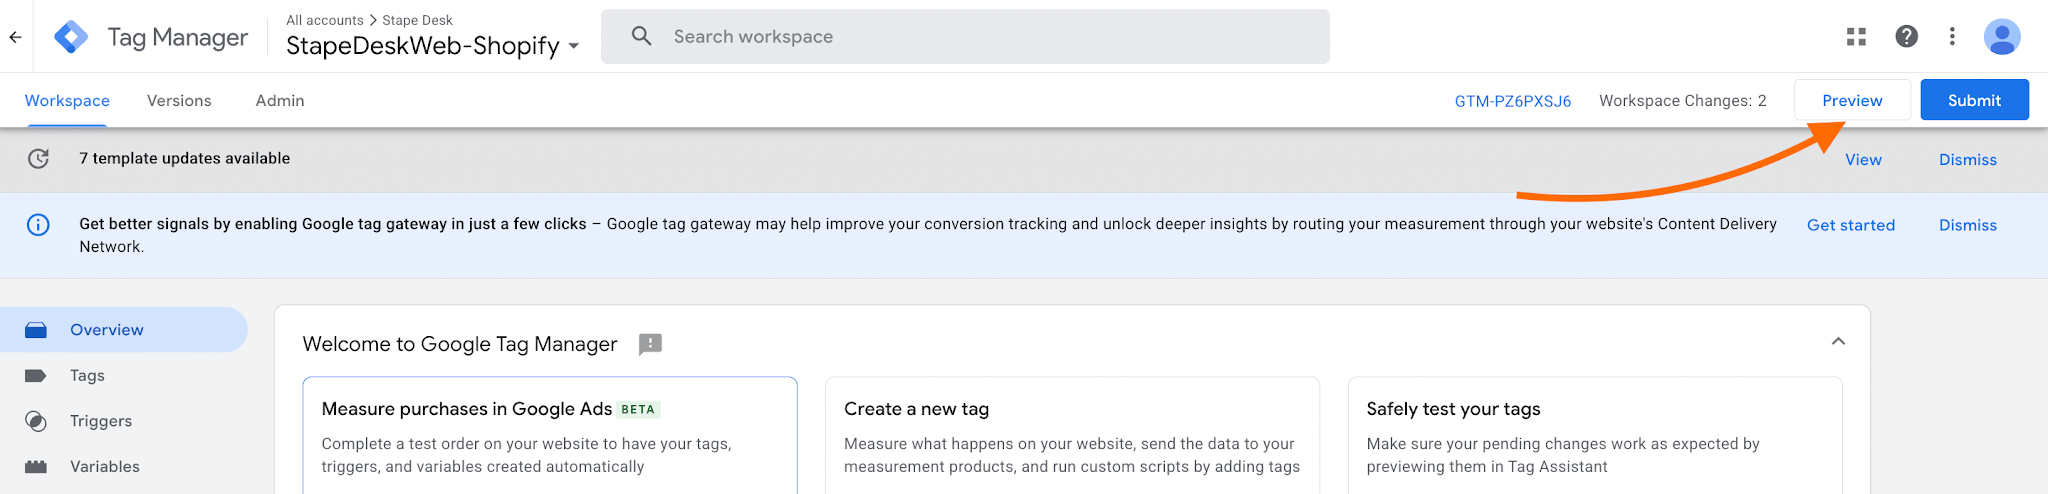Open Google apps grid icon
The height and width of the screenshot is (494, 2048).
(x=1856, y=37)
